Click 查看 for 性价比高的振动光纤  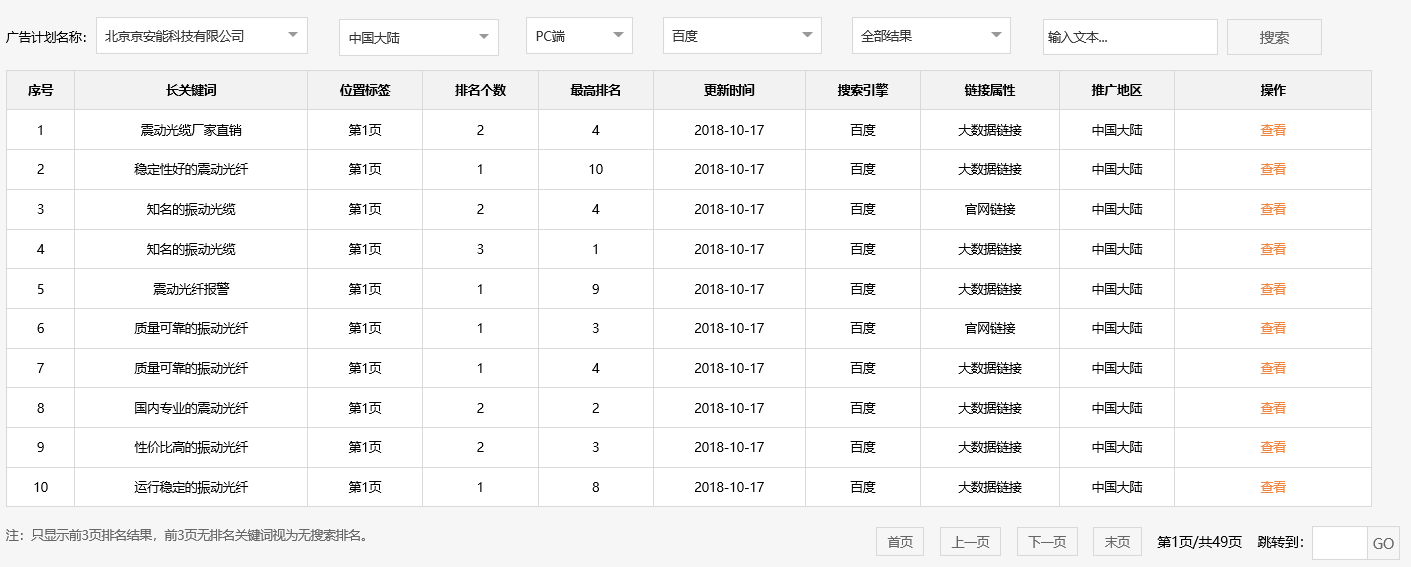coord(1273,447)
